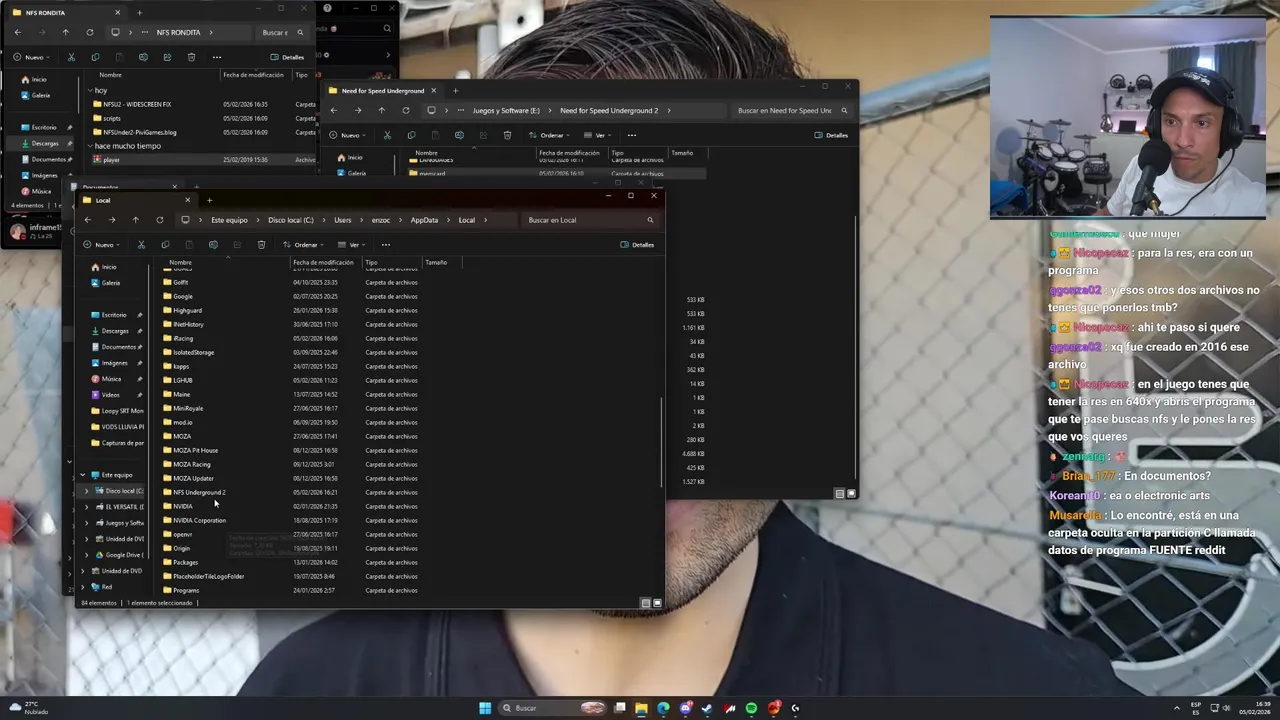This screenshot has width=1280, height=720.
Task: Delete item in Need for Speed Underground window
Action: (x=507, y=135)
